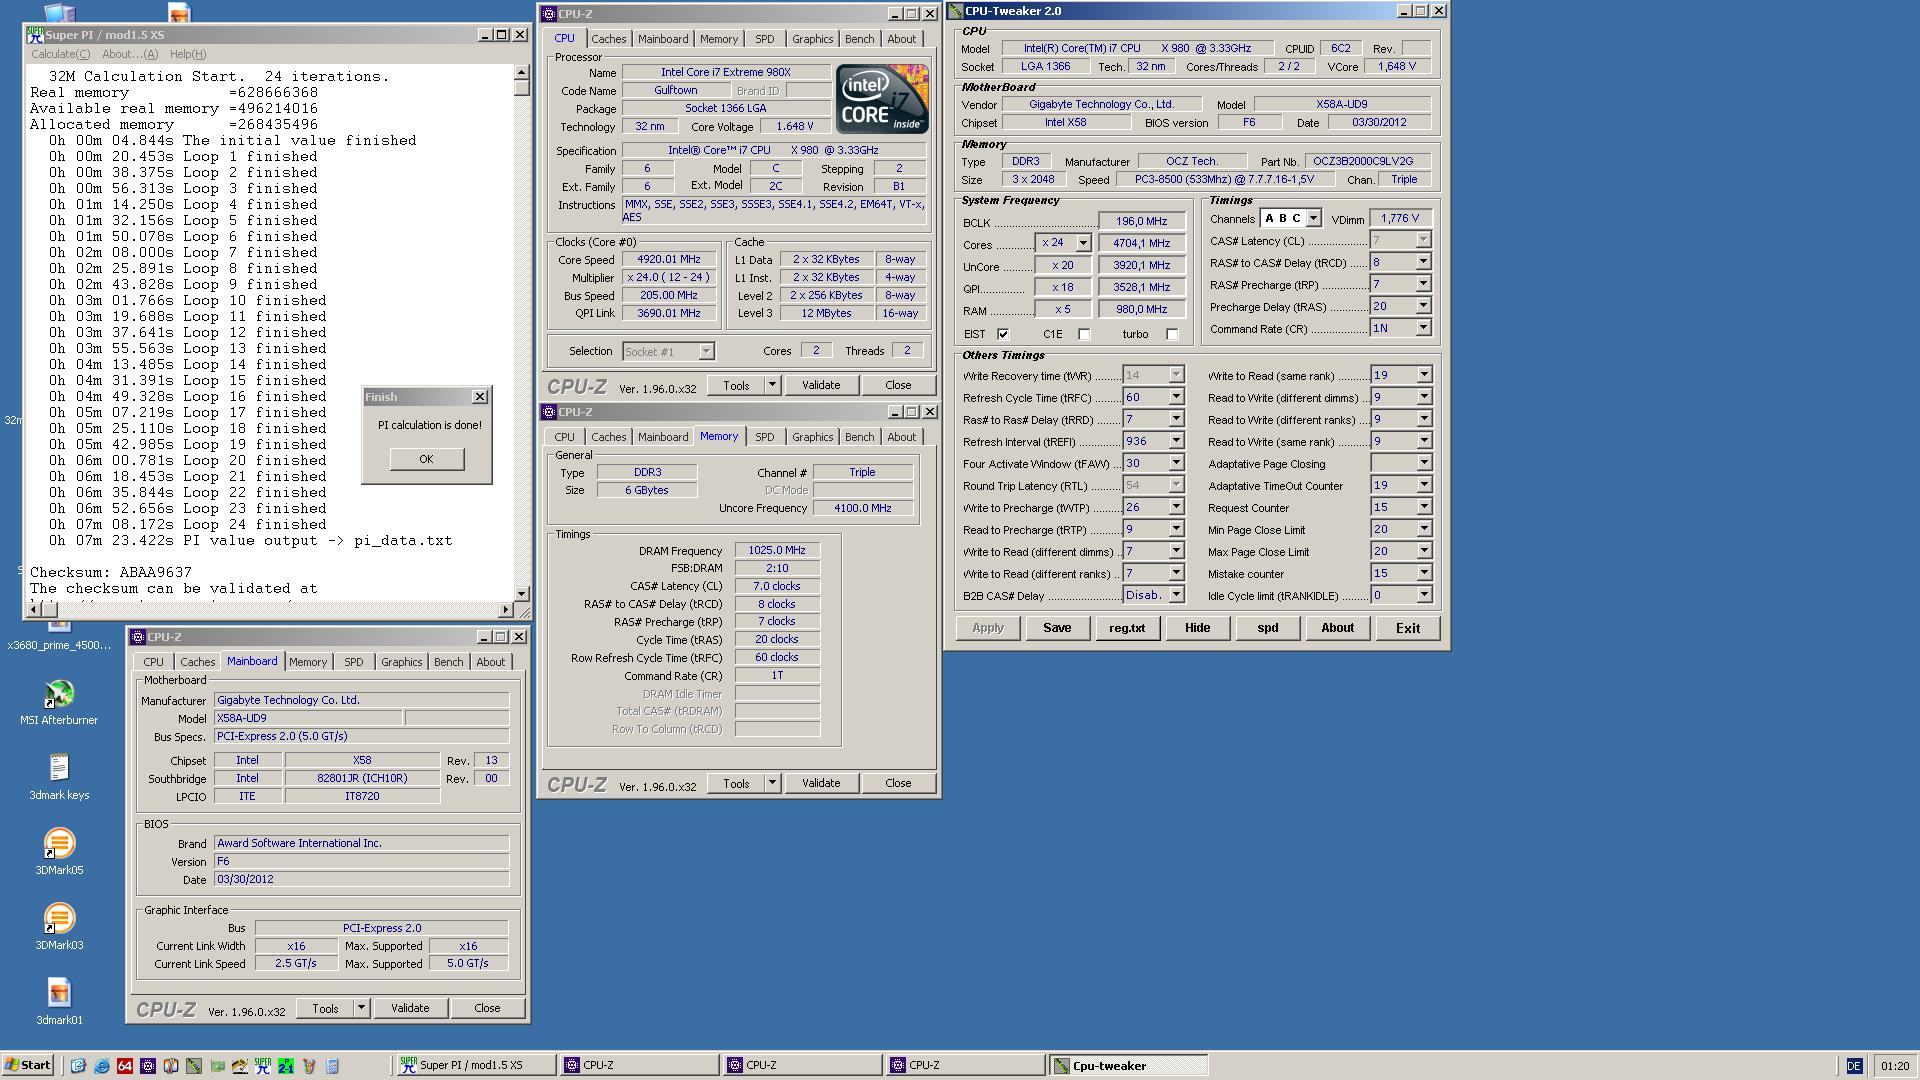Toggle the EIST checkbox in CPU-Tweaker
The height and width of the screenshot is (1080, 1920).
pyautogui.click(x=1003, y=334)
